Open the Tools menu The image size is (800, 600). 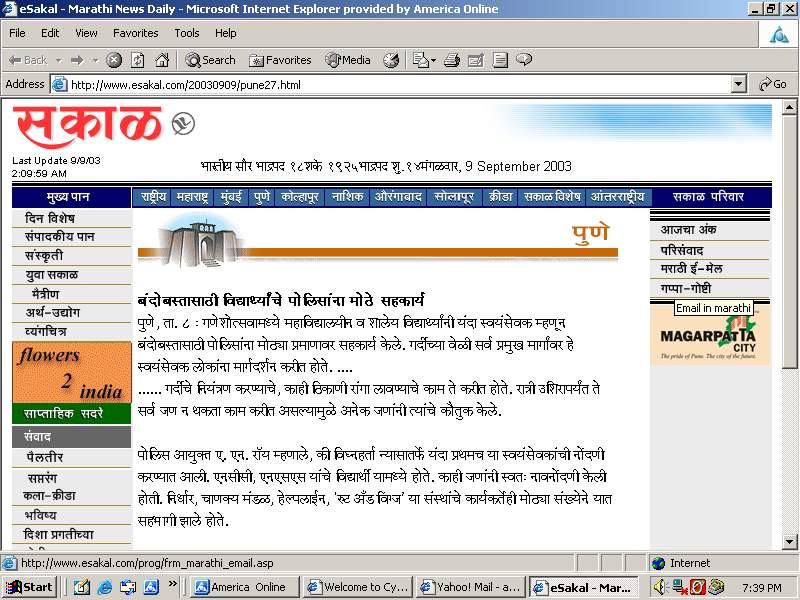coord(187,33)
